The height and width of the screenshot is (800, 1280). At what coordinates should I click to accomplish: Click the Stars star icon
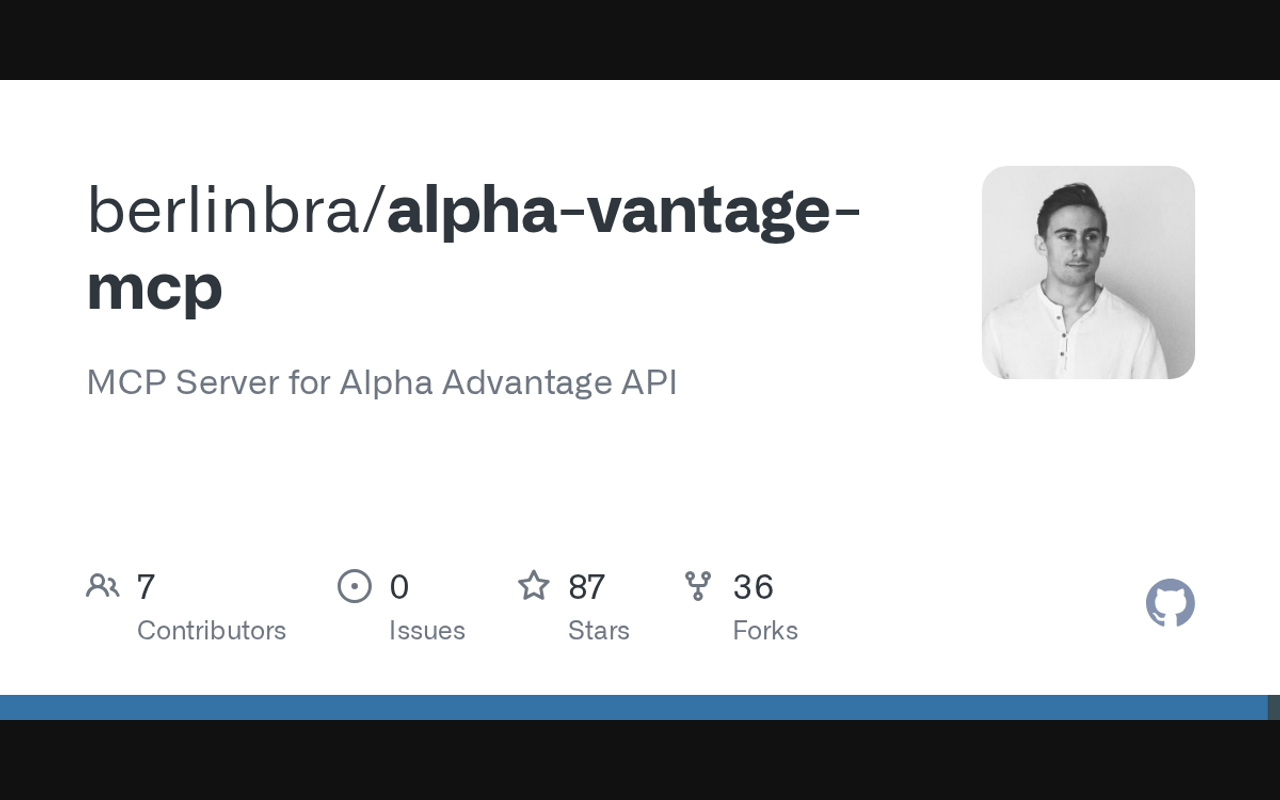pyautogui.click(x=534, y=586)
